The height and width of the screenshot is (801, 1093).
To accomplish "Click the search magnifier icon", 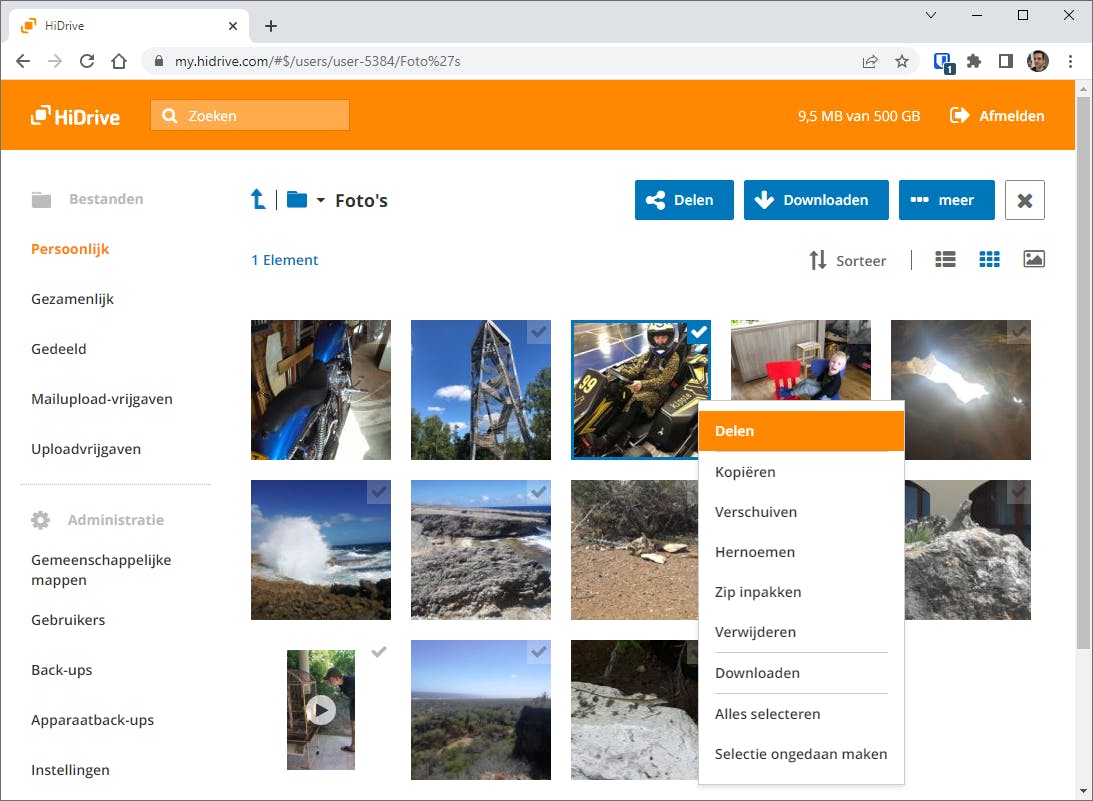I will pyautogui.click(x=169, y=115).
